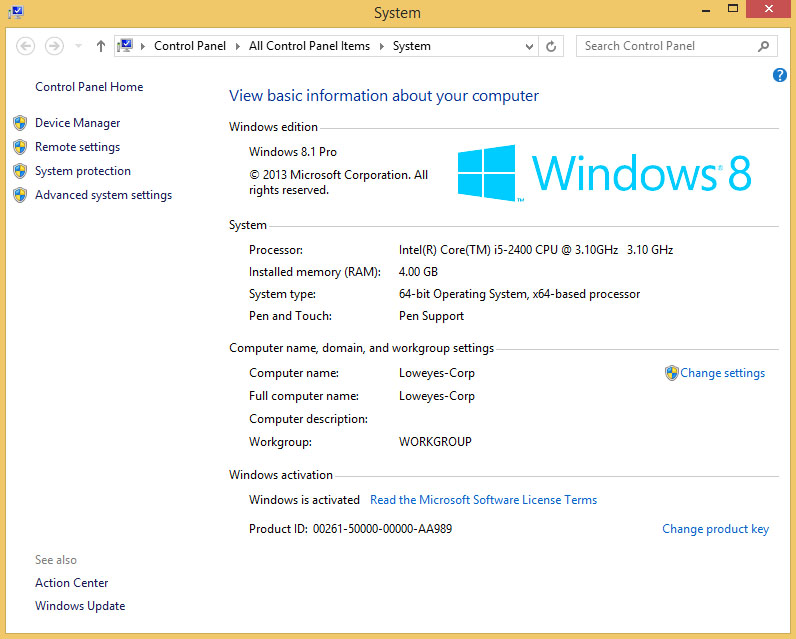Click 'View basic information about your computer' heading
Image resolution: width=796 pixels, height=639 pixels.
coord(384,96)
